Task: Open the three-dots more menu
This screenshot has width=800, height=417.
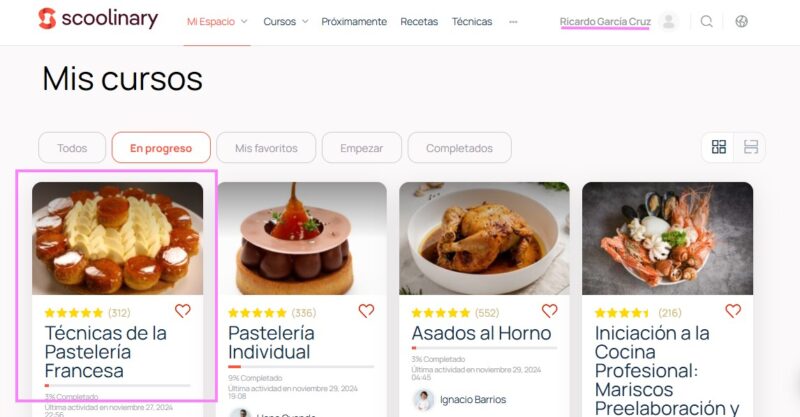Action: click(x=513, y=21)
